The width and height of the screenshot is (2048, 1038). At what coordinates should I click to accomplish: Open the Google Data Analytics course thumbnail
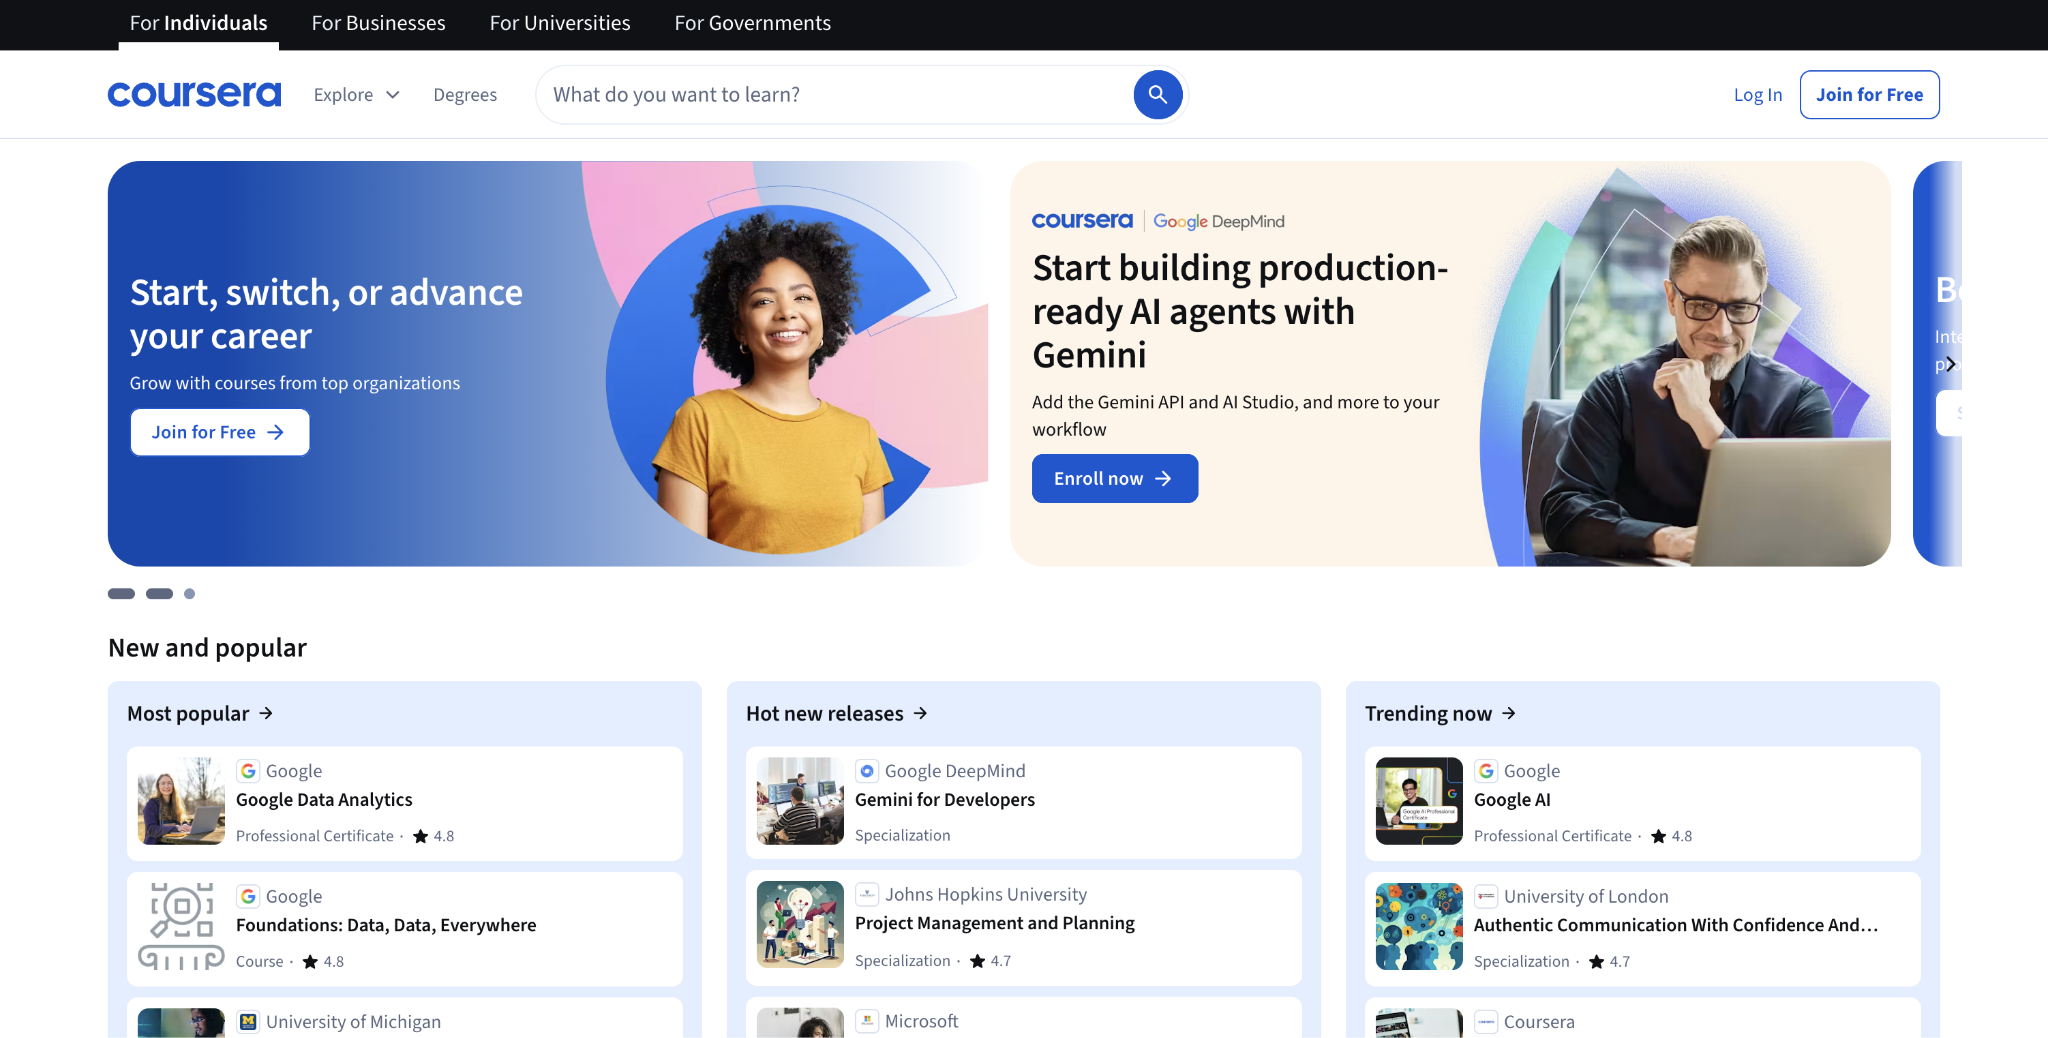point(181,801)
